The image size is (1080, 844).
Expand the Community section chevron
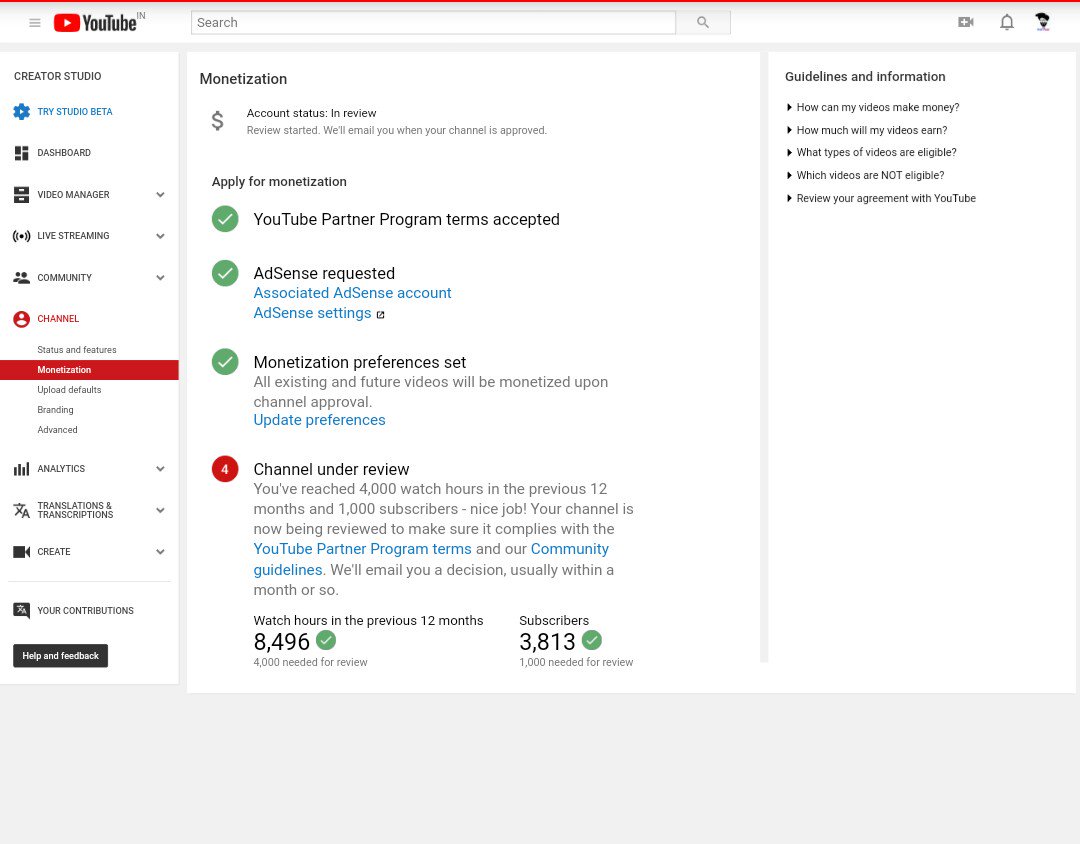pyautogui.click(x=160, y=278)
